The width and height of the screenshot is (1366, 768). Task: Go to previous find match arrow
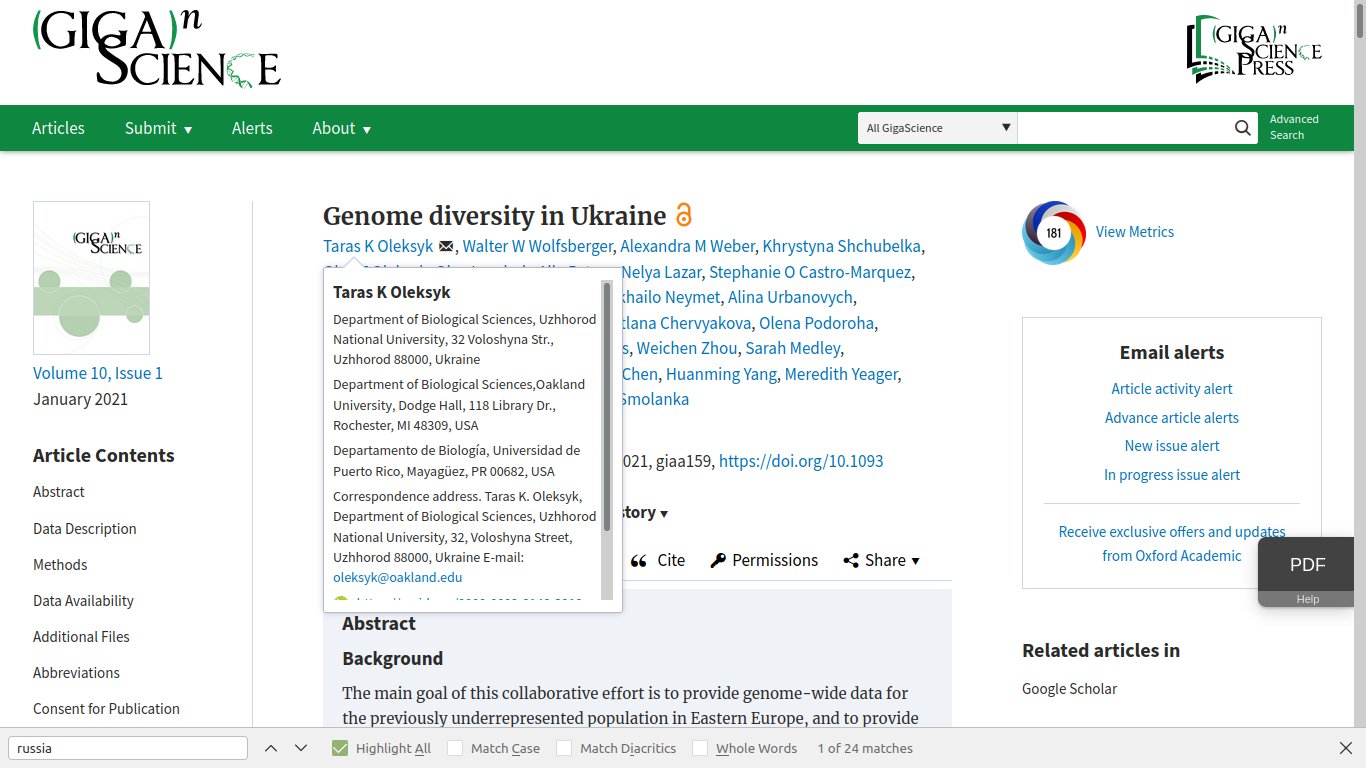pos(271,748)
